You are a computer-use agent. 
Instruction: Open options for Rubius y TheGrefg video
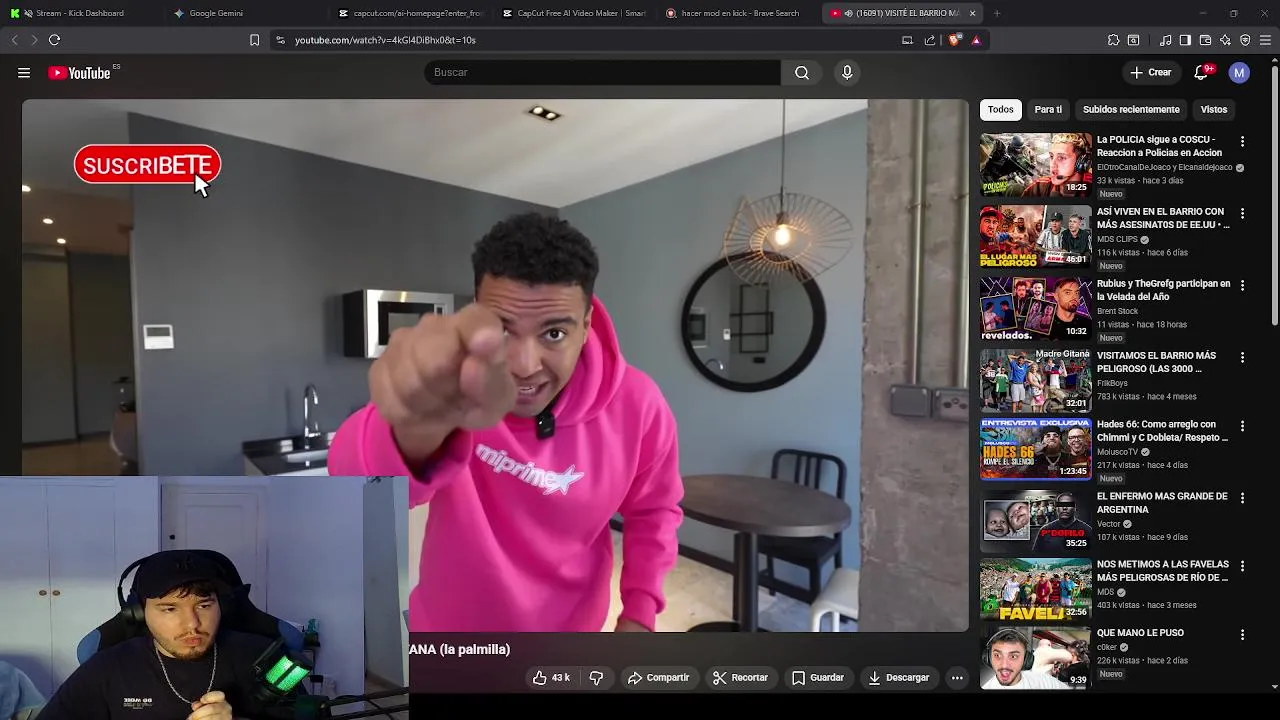1242,286
